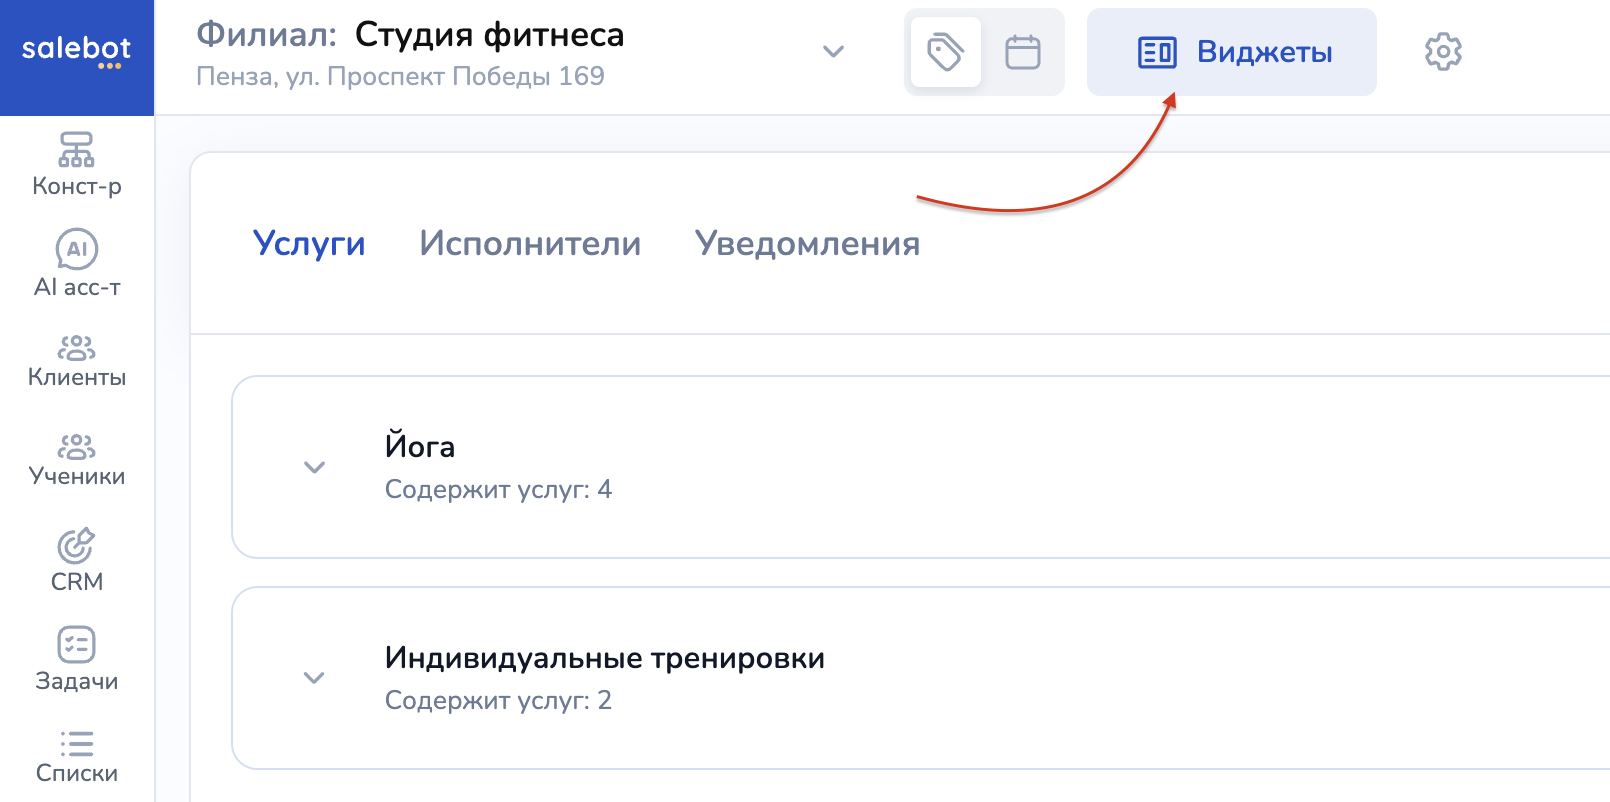Switch to the price tag services view
1610x802 pixels.
(945, 52)
